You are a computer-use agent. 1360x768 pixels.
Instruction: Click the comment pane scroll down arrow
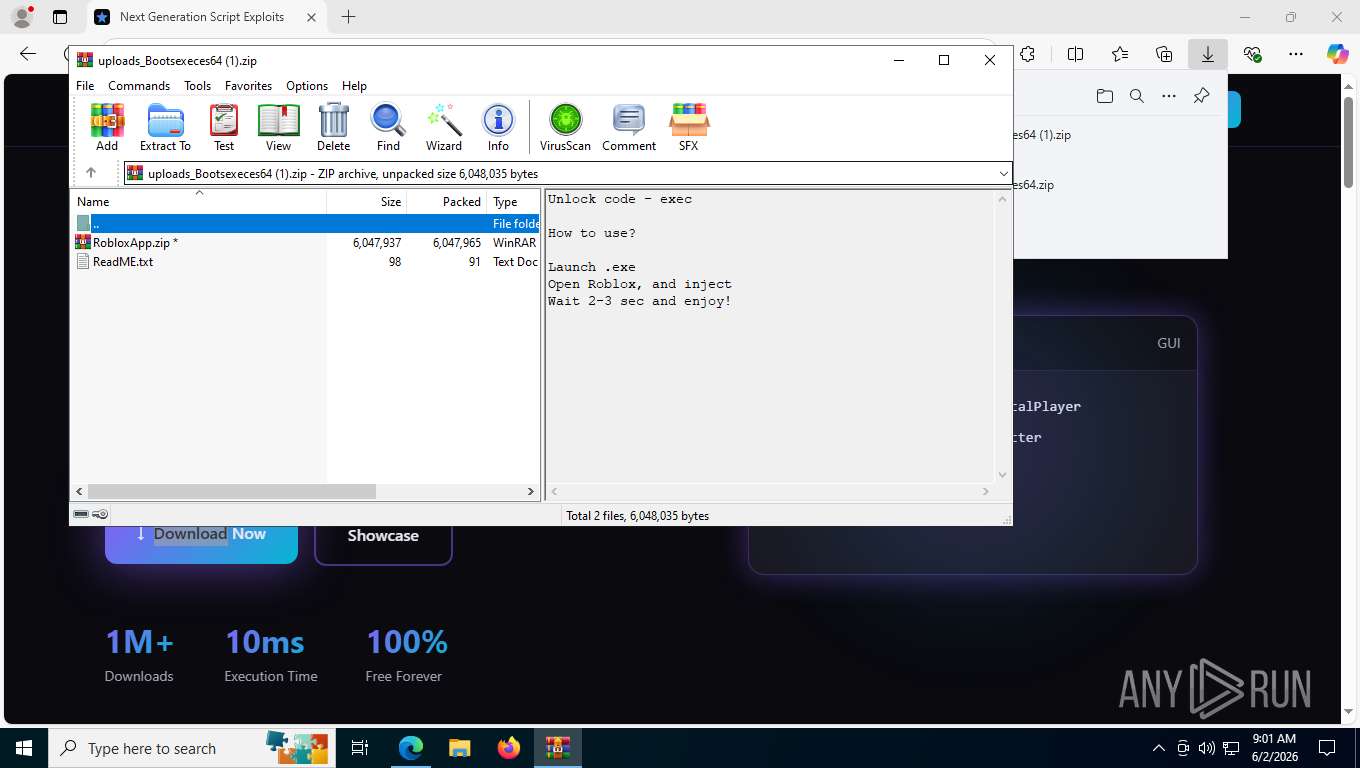coord(1002,476)
